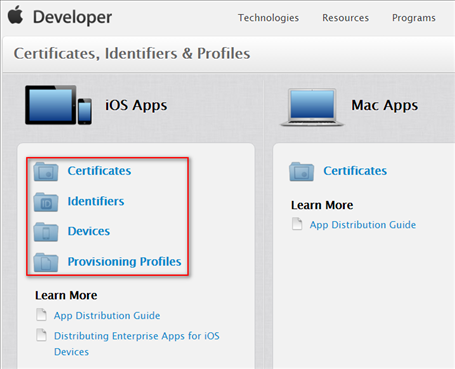Click the iPad and iPhone iOS Apps image
The image size is (455, 369).
(x=58, y=105)
